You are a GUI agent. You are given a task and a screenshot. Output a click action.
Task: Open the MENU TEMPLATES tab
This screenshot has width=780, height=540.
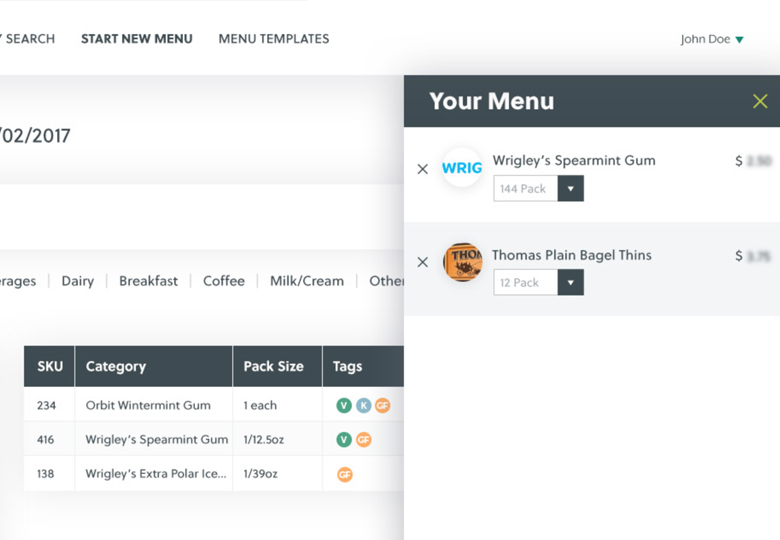274,39
